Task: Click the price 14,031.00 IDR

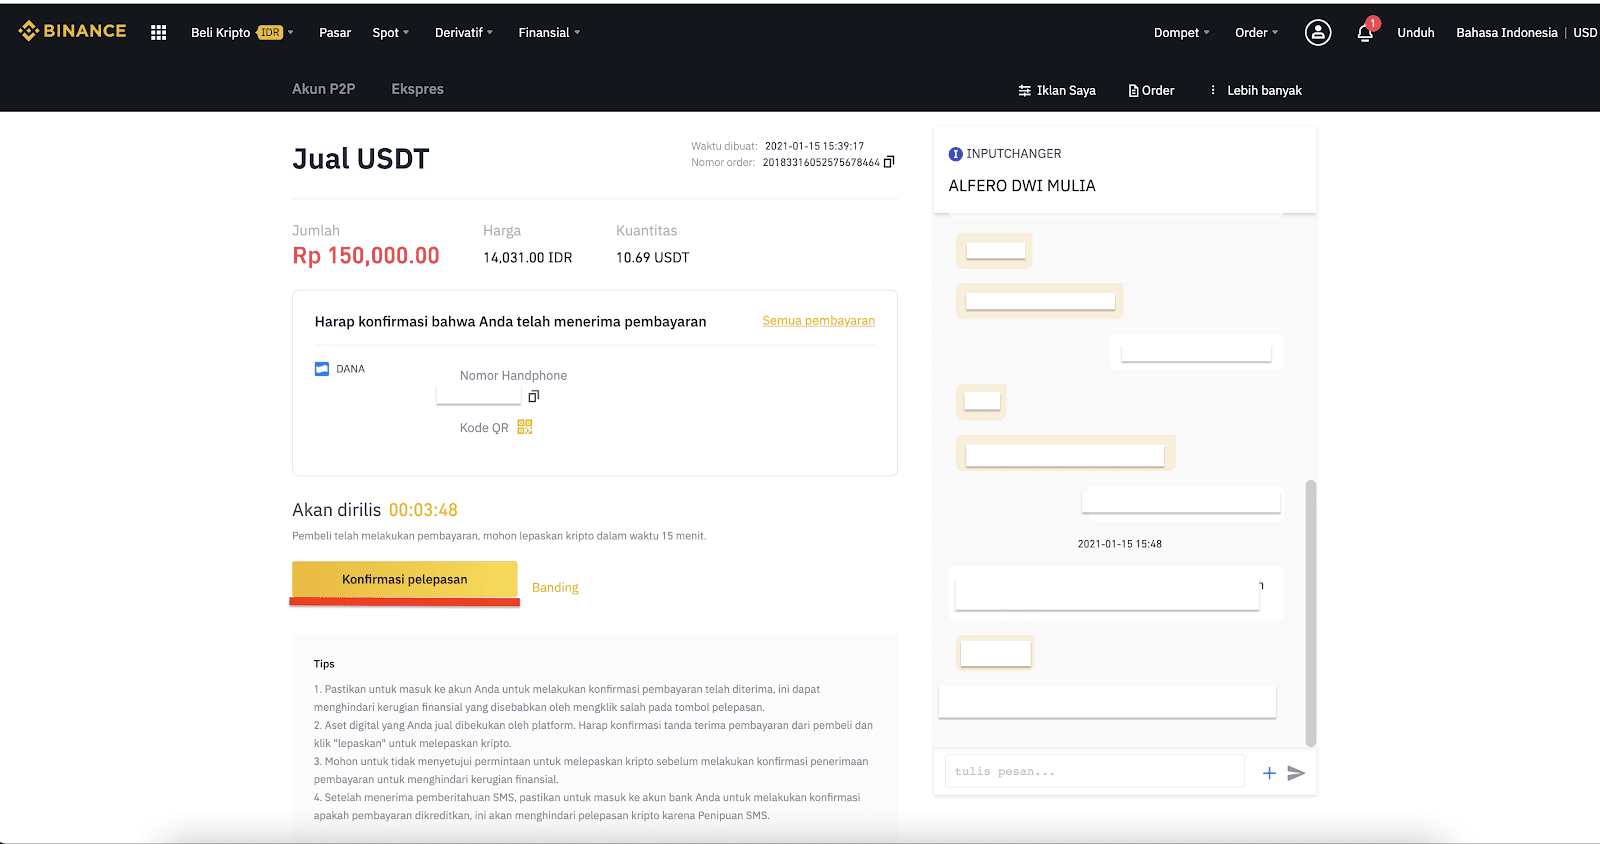Action: pyautogui.click(x=528, y=258)
